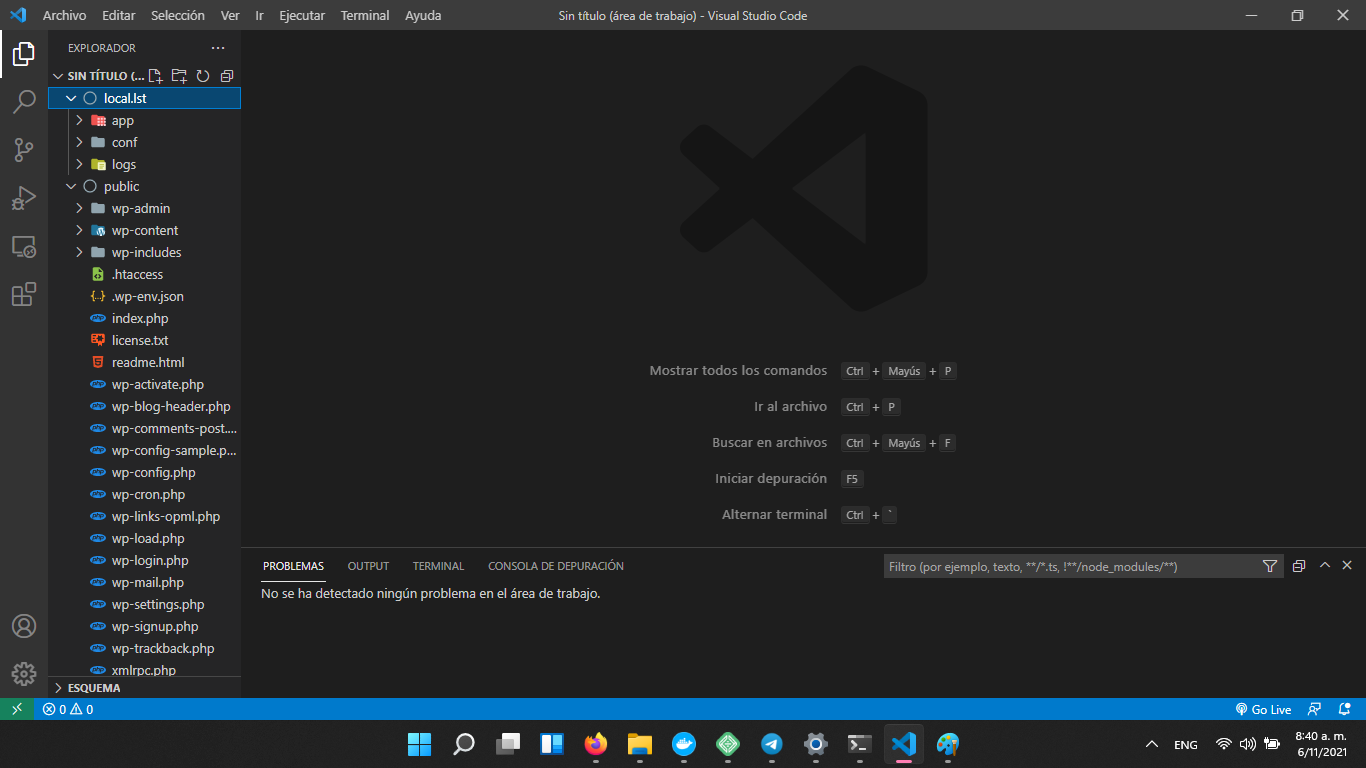Open File Explorer from taskbar
The height and width of the screenshot is (768, 1366).
(x=640, y=744)
